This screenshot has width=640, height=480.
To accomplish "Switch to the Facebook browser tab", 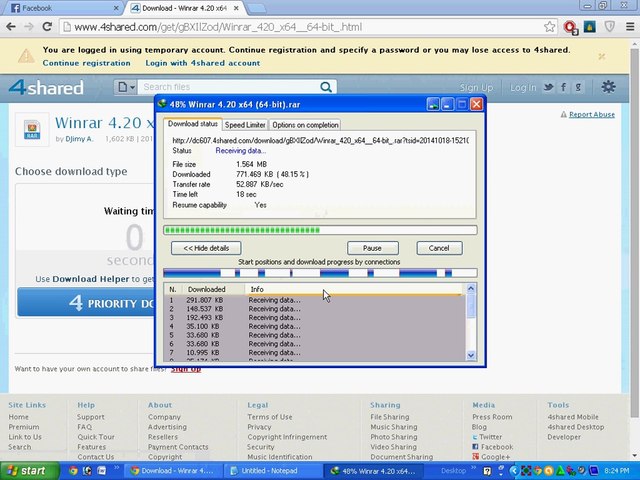I will pos(64,8).
